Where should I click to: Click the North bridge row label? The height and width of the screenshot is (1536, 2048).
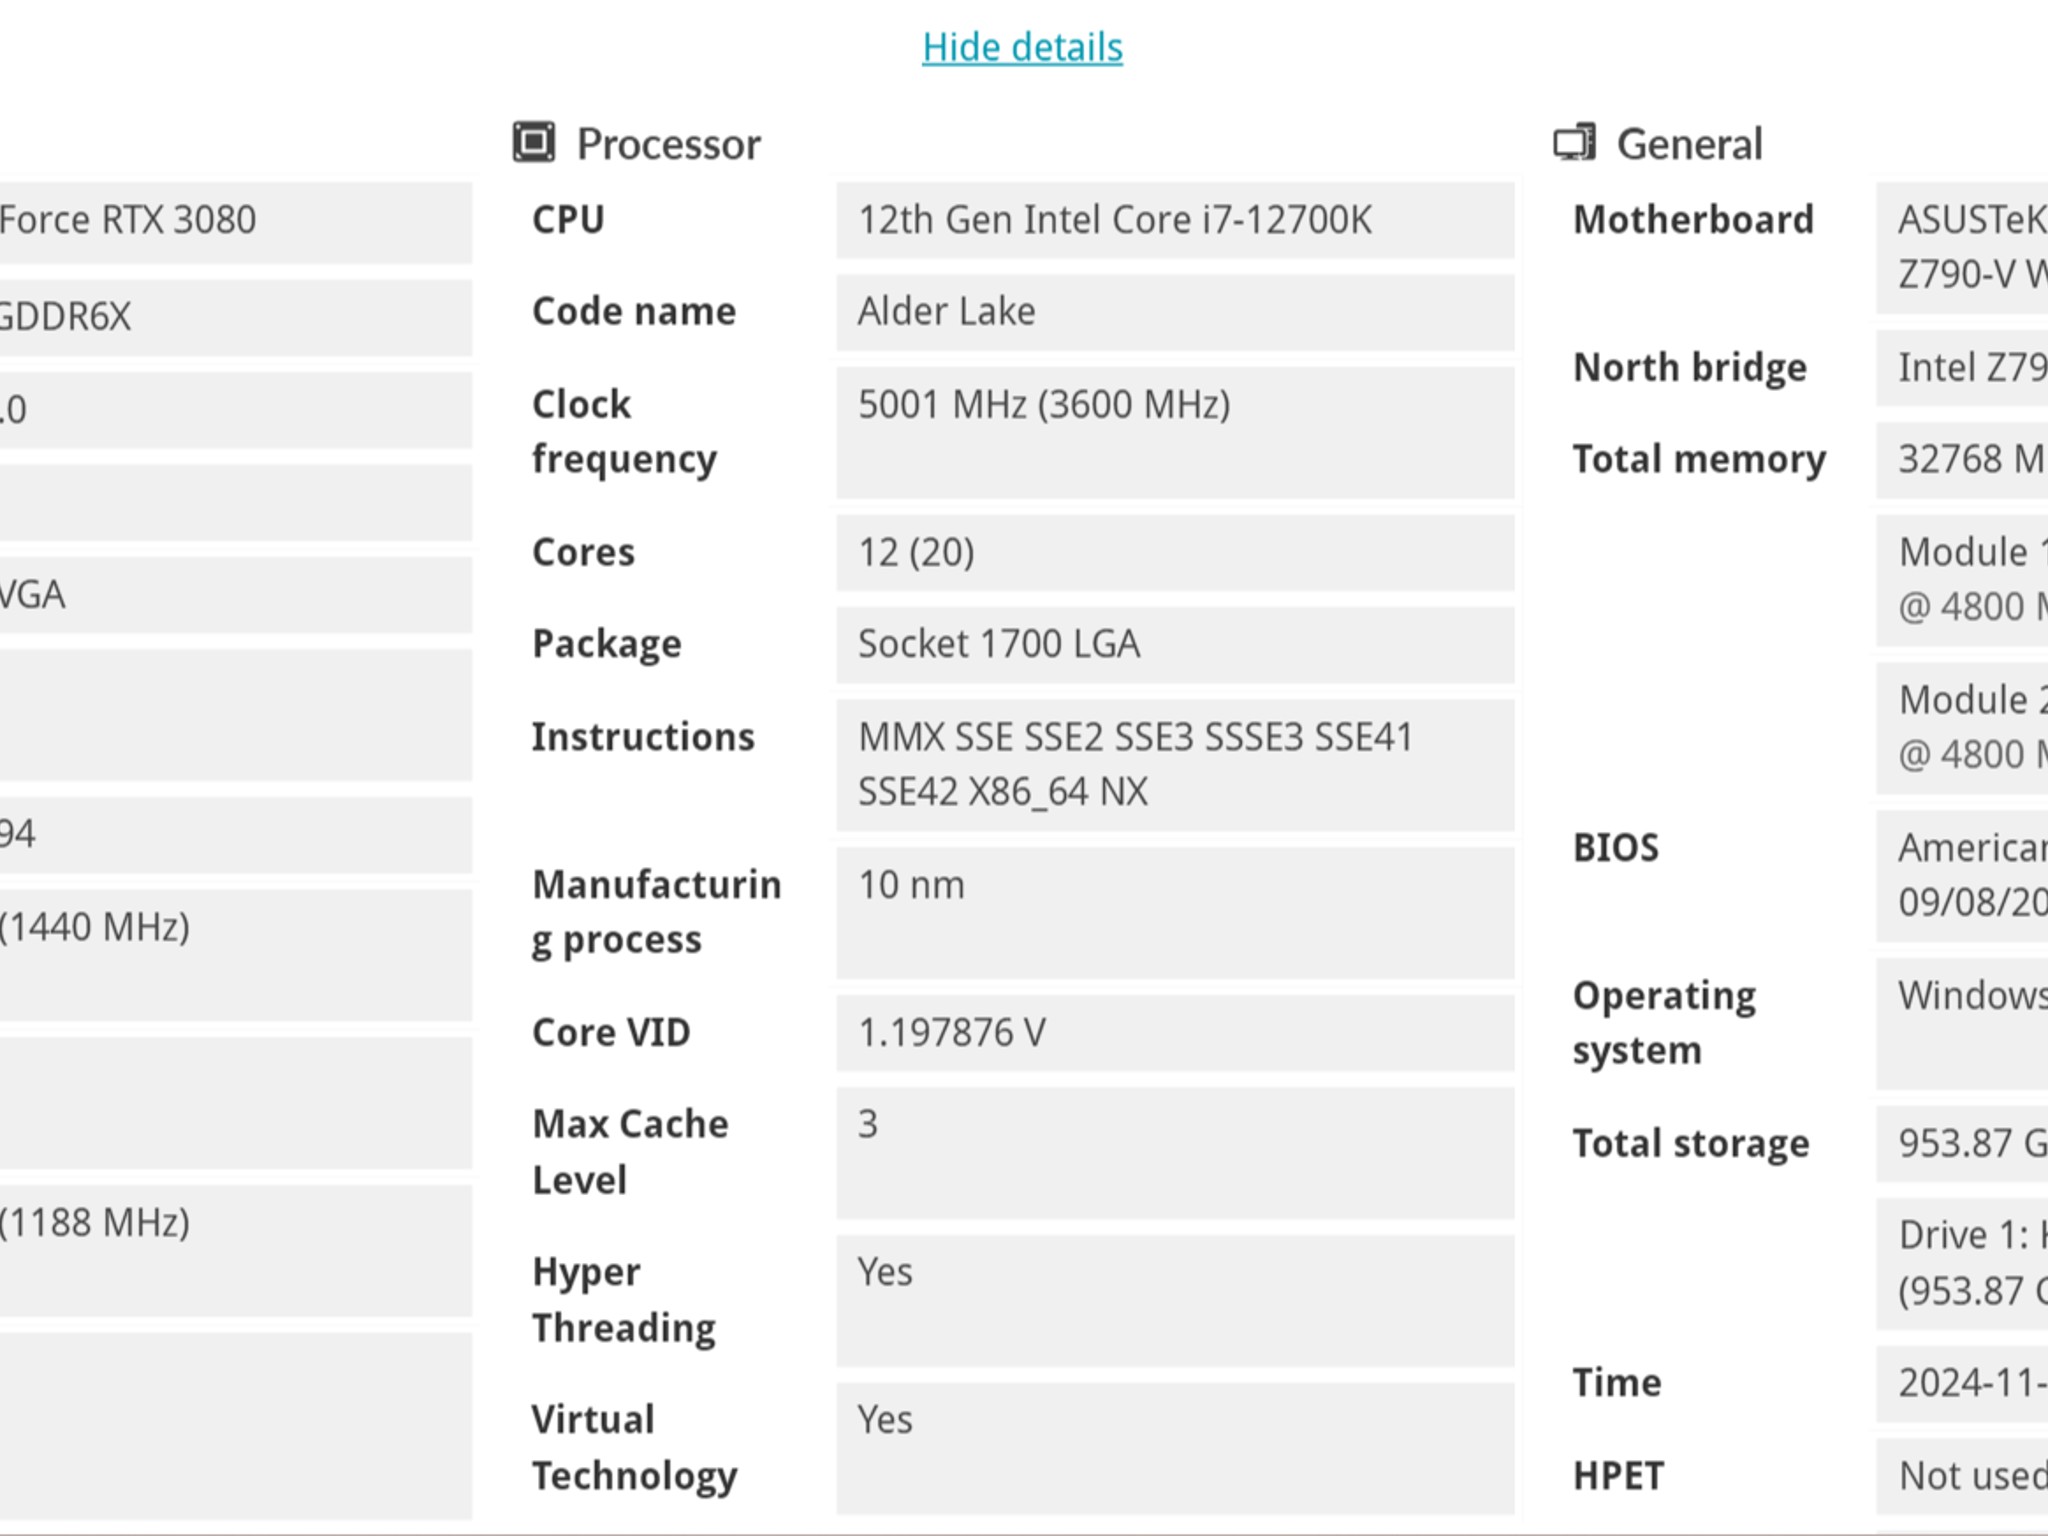1690,368
